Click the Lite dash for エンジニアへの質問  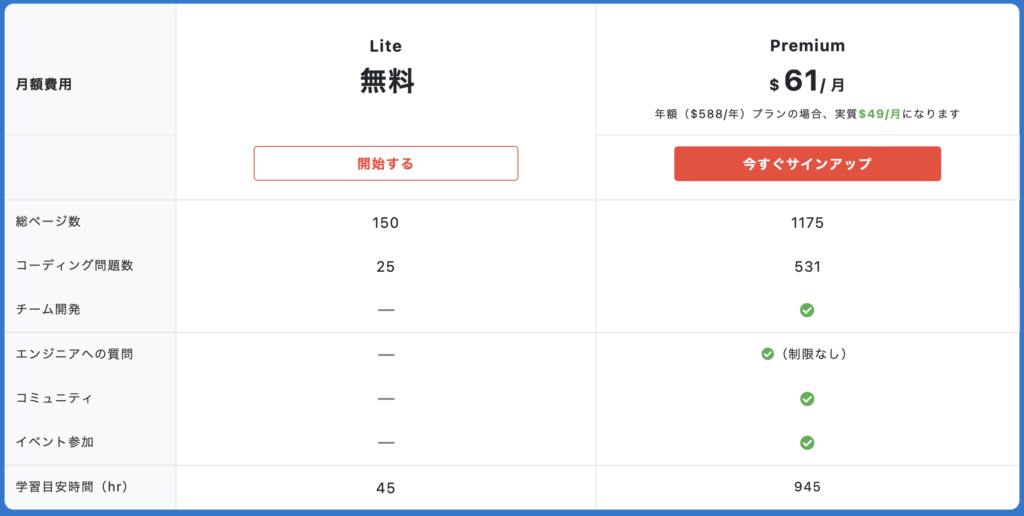(386, 354)
